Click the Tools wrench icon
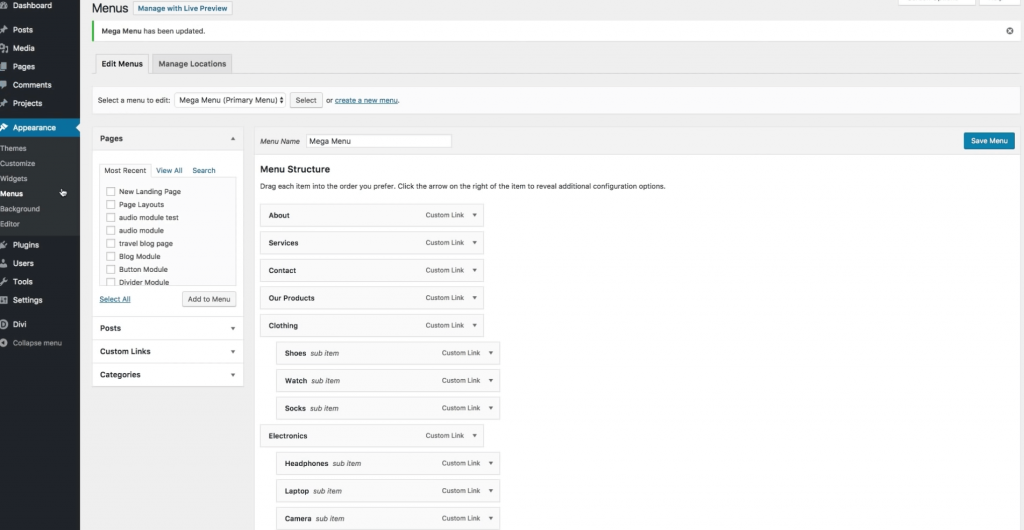This screenshot has width=1024, height=530. tap(4, 281)
